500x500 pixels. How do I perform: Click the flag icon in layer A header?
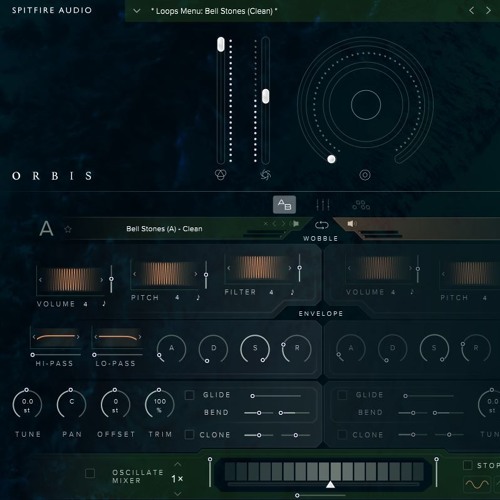[296, 223]
